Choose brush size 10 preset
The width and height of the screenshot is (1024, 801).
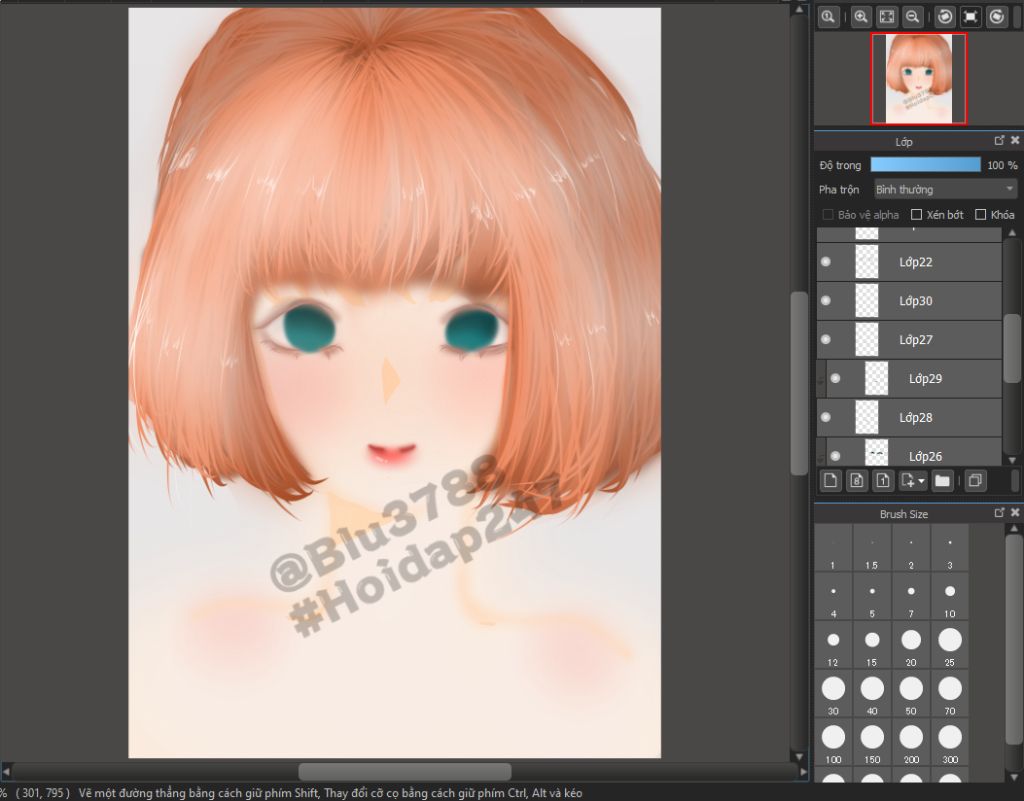(x=950, y=597)
